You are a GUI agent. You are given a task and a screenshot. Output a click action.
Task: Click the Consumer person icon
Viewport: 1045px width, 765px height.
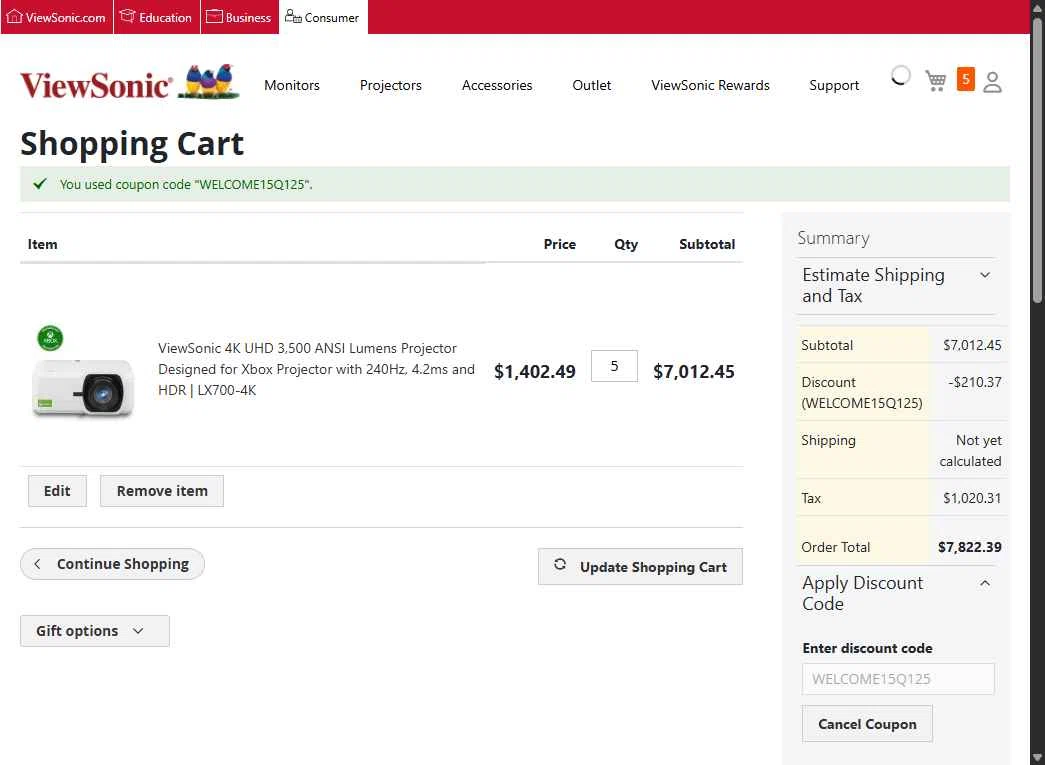click(x=293, y=16)
